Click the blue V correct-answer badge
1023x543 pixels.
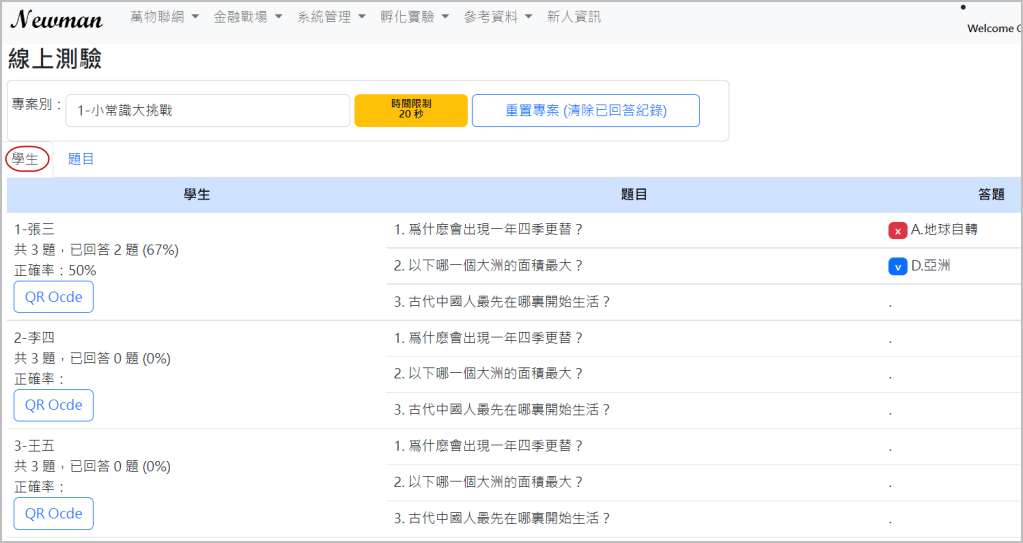[x=897, y=266]
